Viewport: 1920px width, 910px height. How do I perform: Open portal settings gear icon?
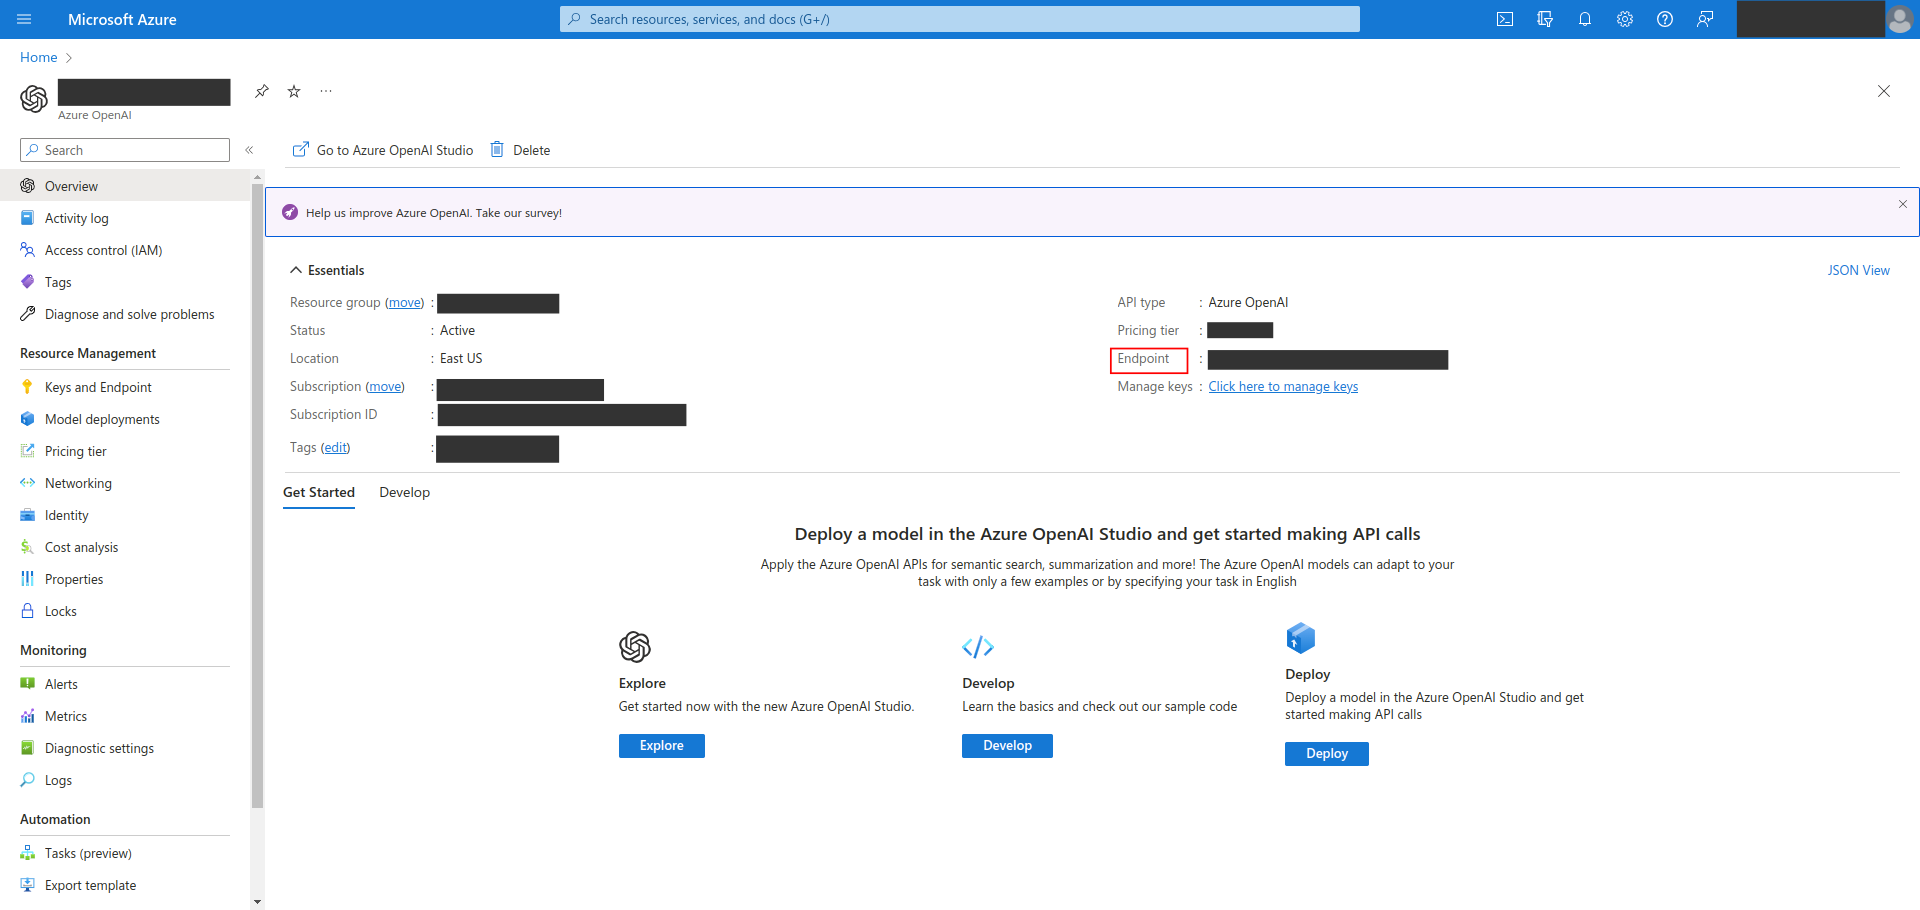pyautogui.click(x=1624, y=19)
